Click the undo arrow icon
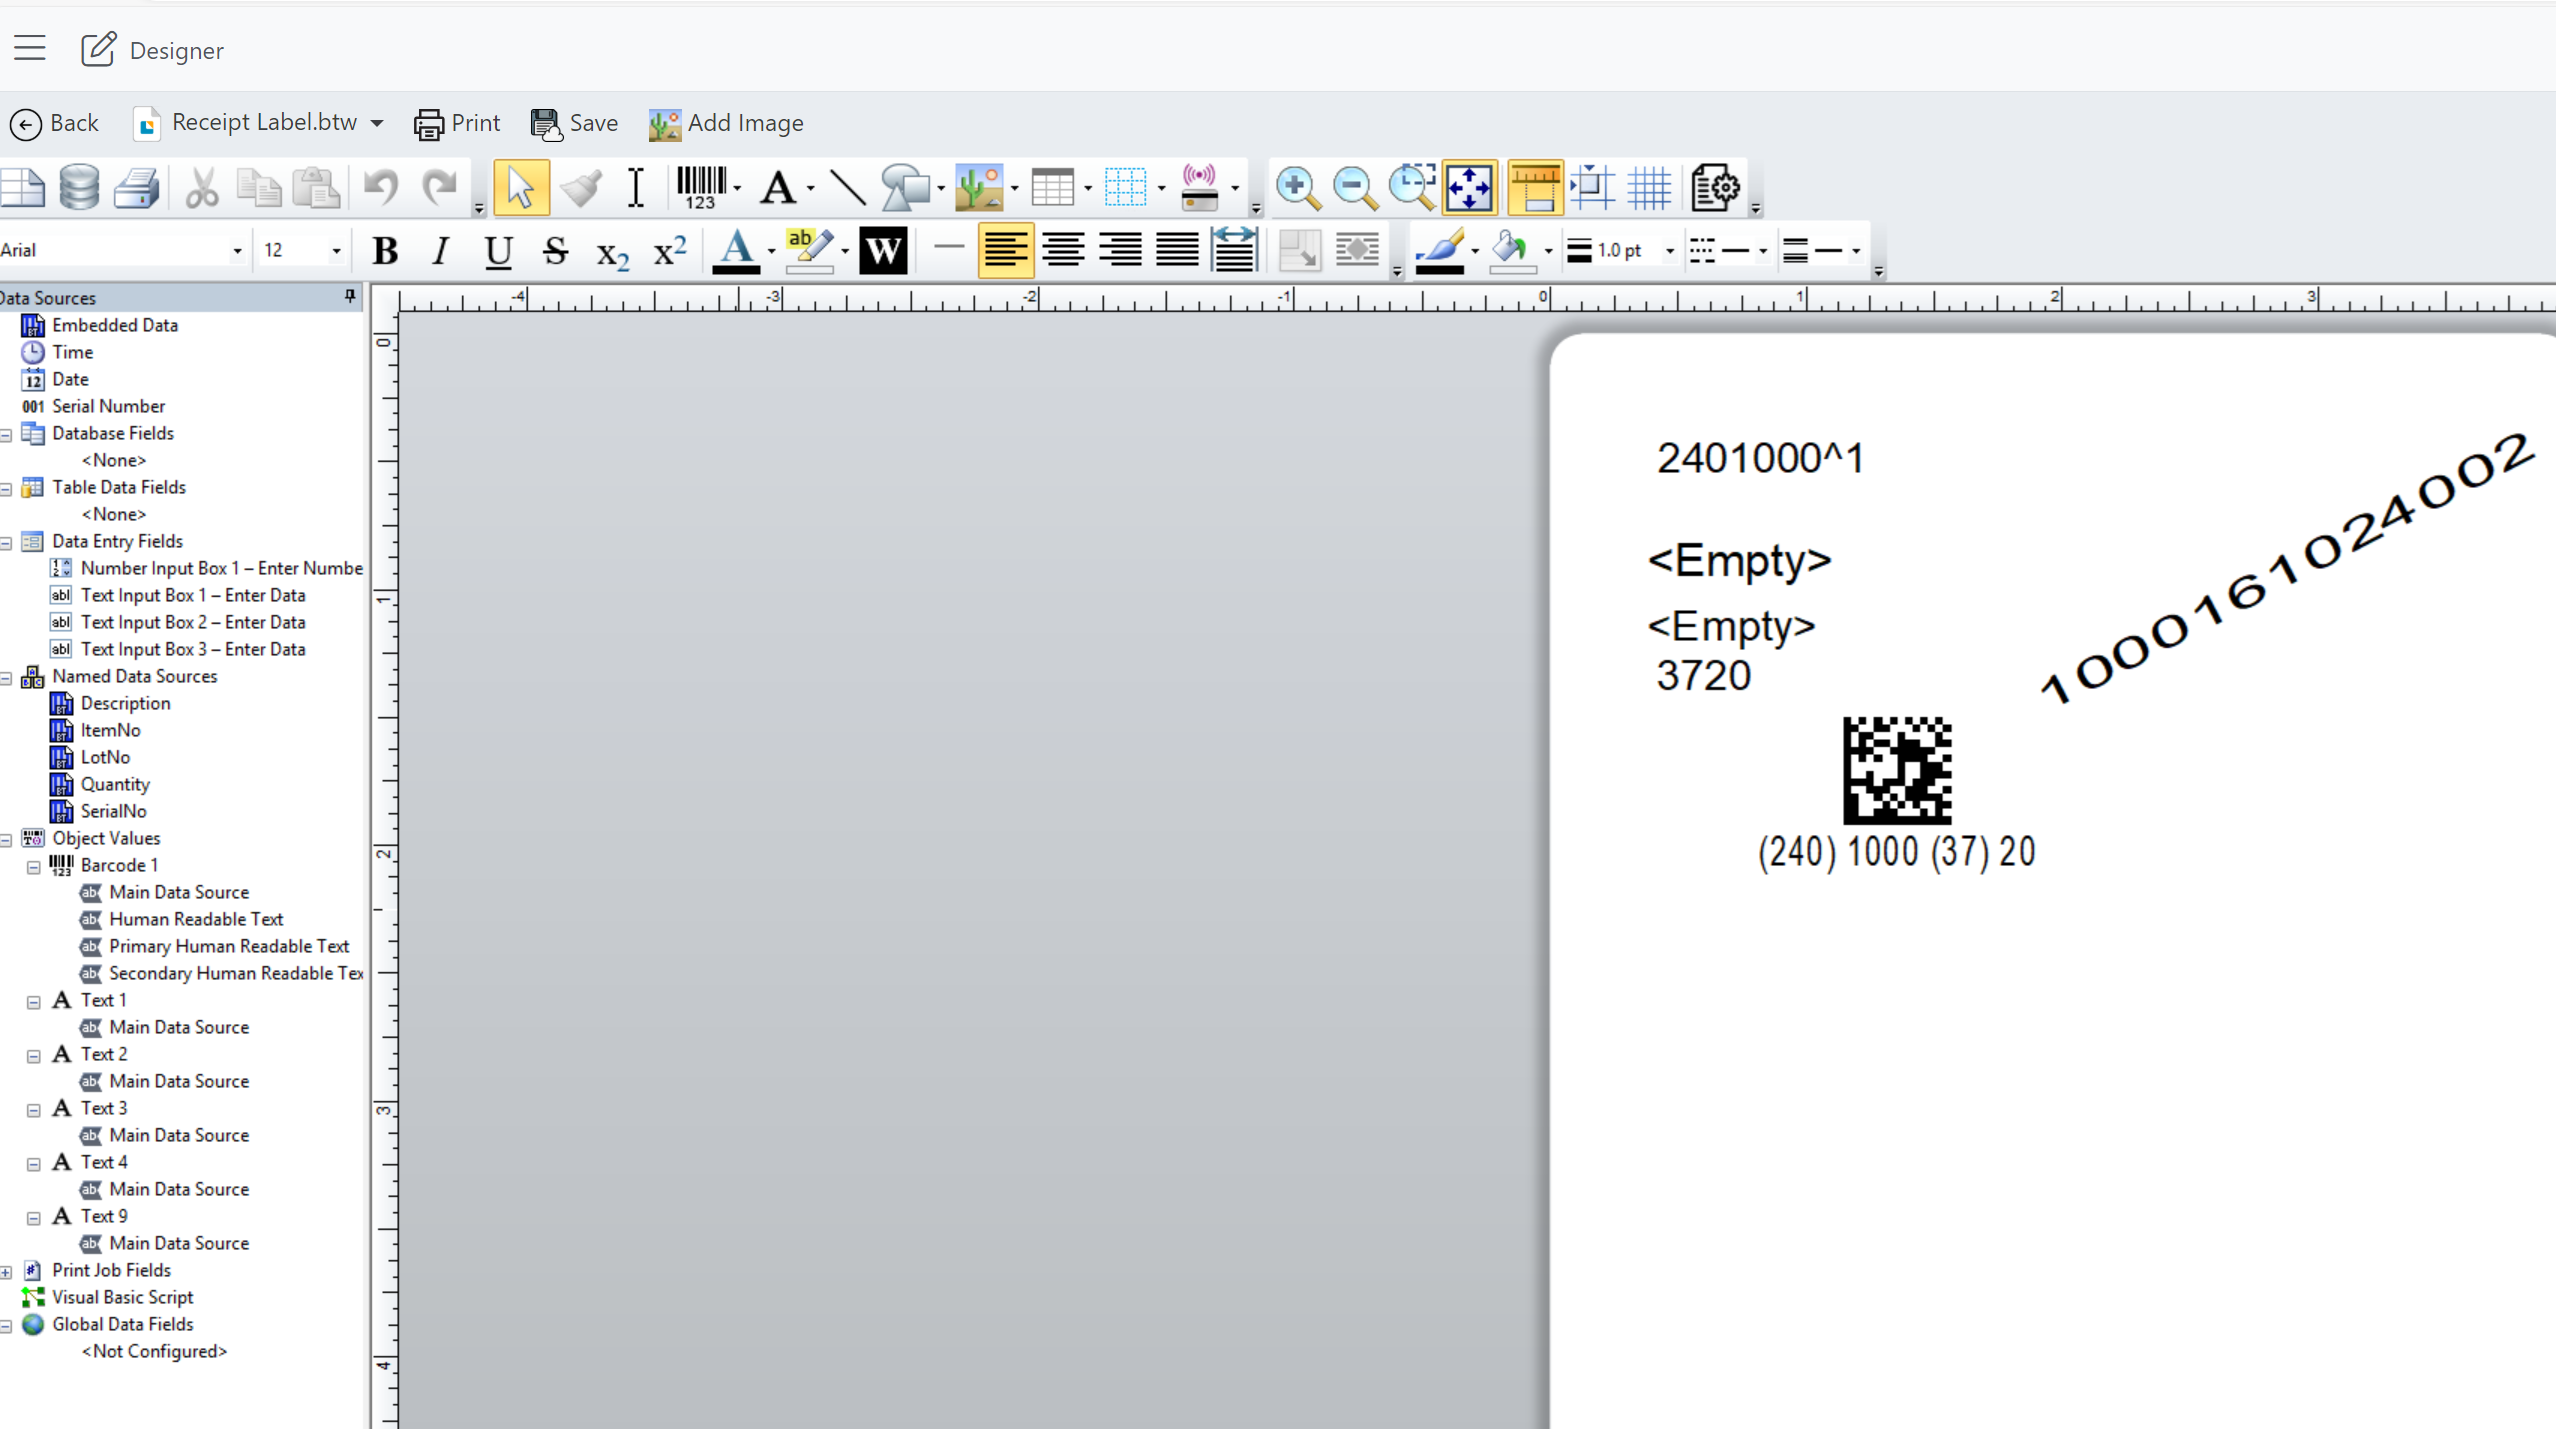Screen dimensions: 2556x1429 pyautogui.click(x=381, y=187)
